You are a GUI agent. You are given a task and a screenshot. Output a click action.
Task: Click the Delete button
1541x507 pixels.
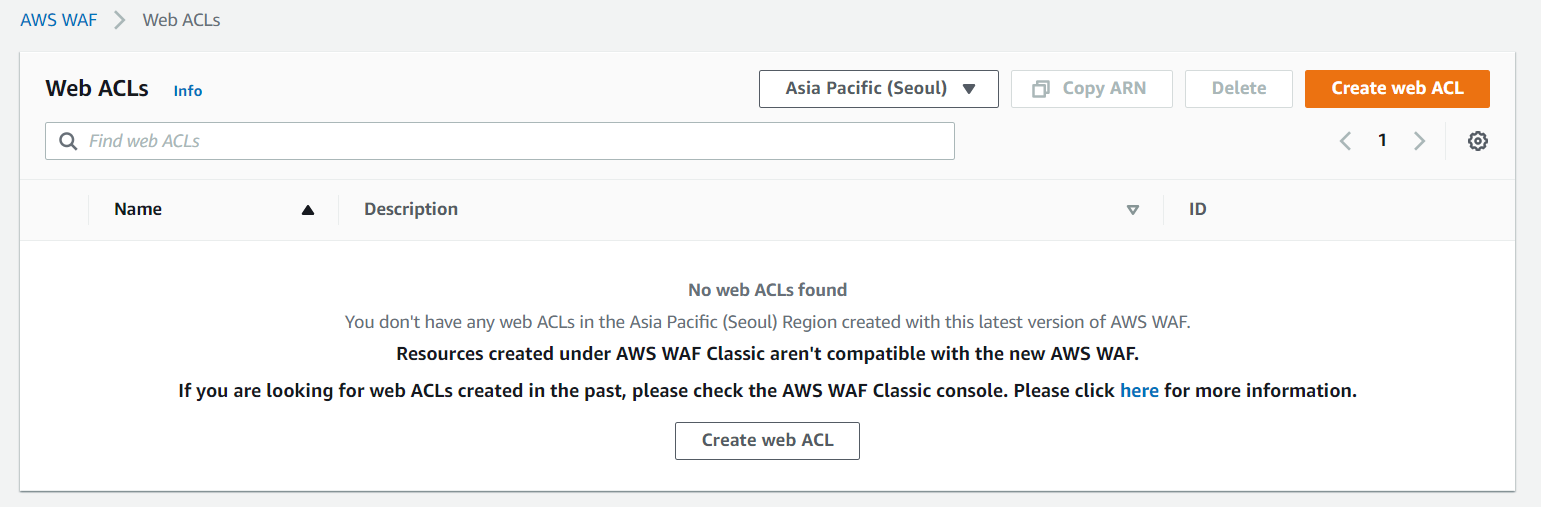(x=1238, y=88)
